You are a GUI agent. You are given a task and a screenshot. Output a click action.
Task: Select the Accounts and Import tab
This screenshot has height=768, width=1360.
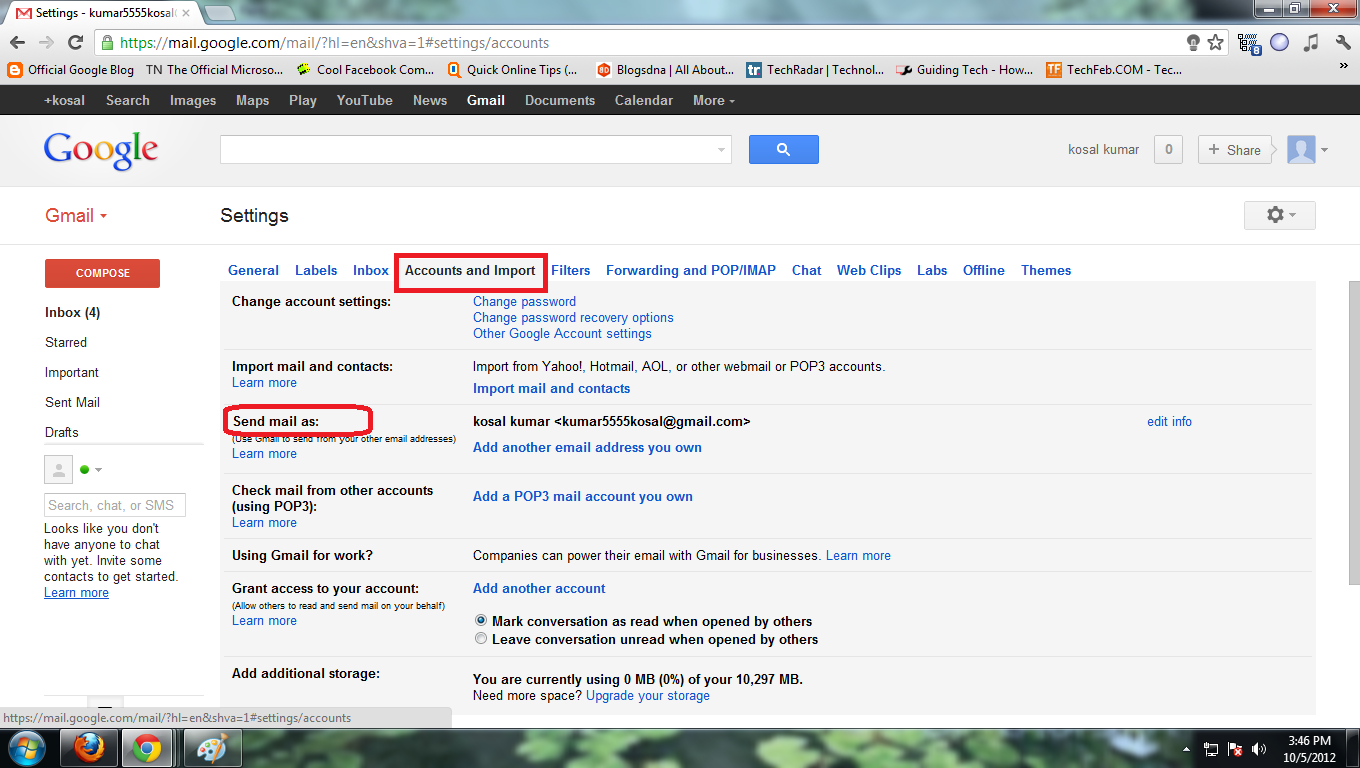[x=470, y=270]
